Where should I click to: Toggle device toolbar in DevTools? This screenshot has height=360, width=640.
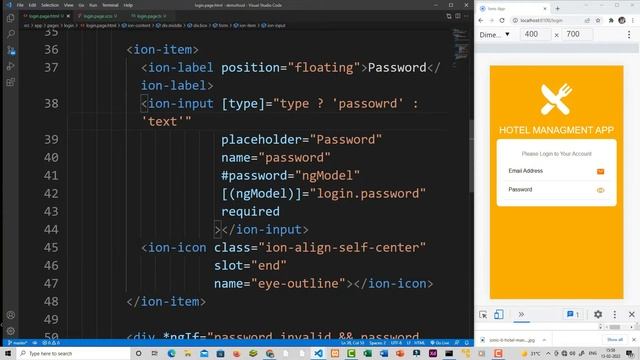(x=498, y=314)
